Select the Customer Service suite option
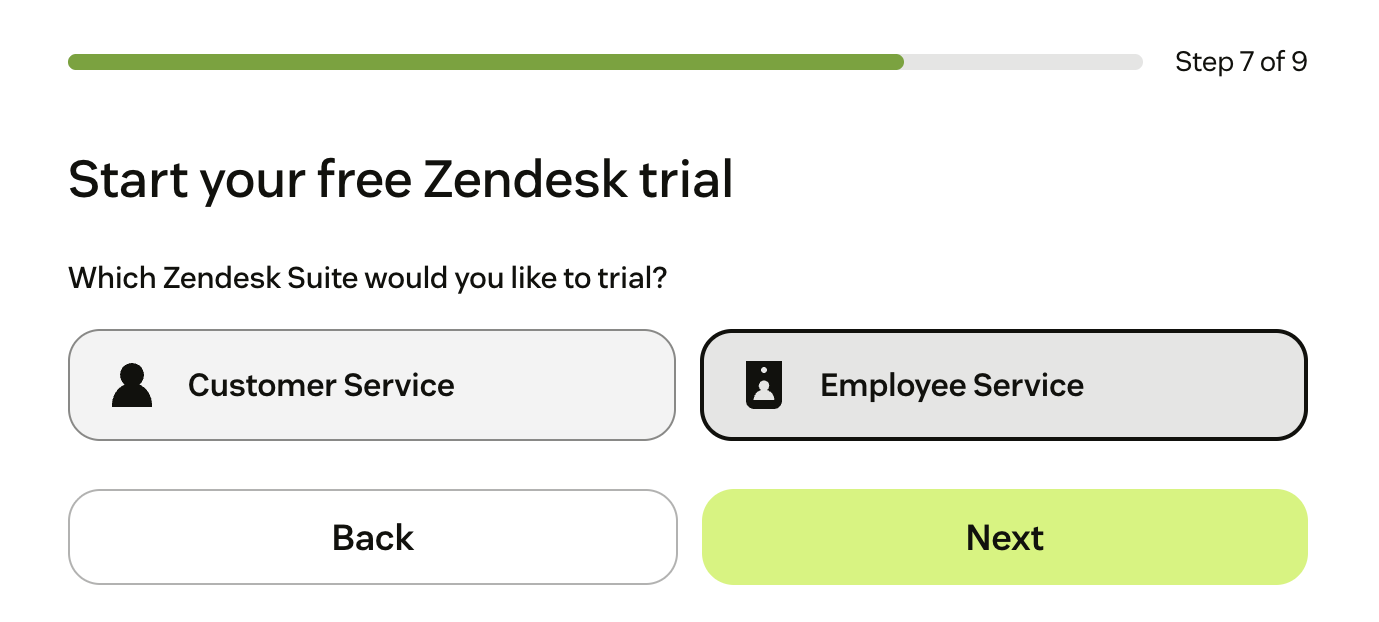 [x=371, y=385]
